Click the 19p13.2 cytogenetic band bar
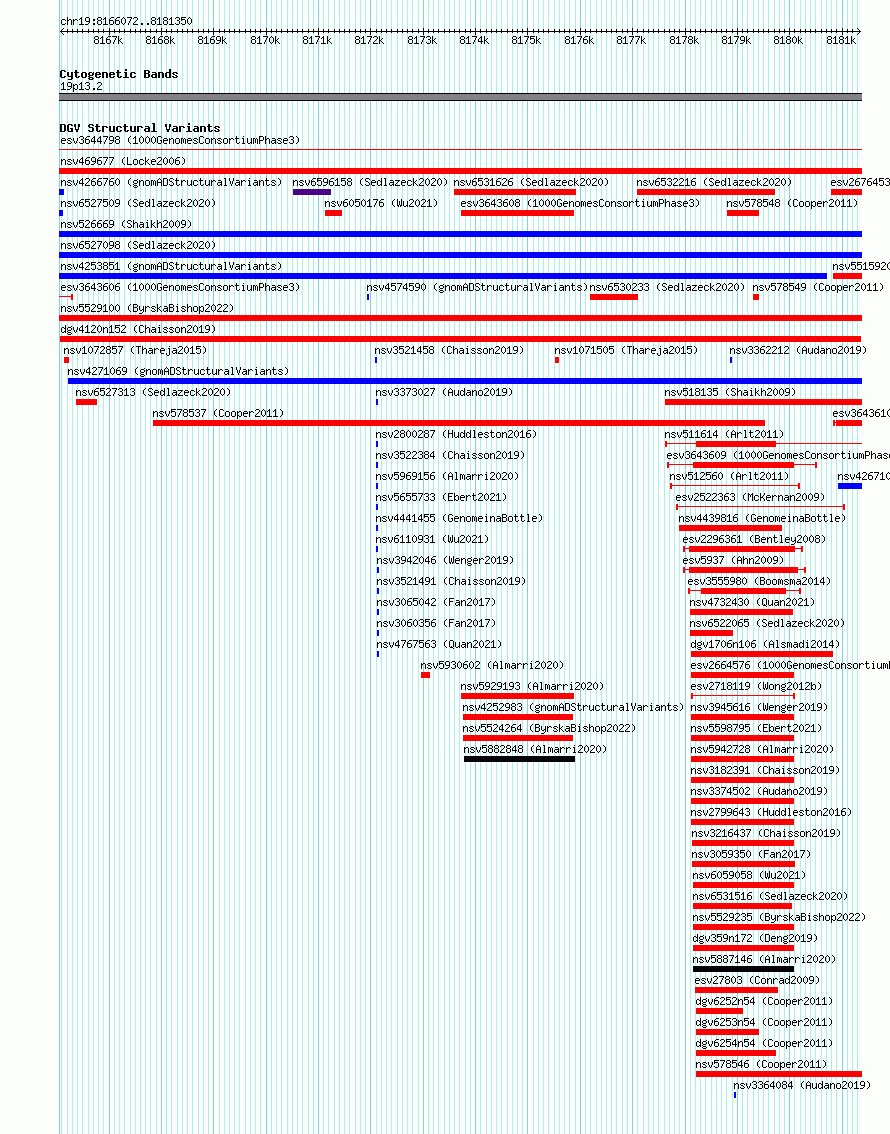The image size is (890, 1134). [461, 97]
